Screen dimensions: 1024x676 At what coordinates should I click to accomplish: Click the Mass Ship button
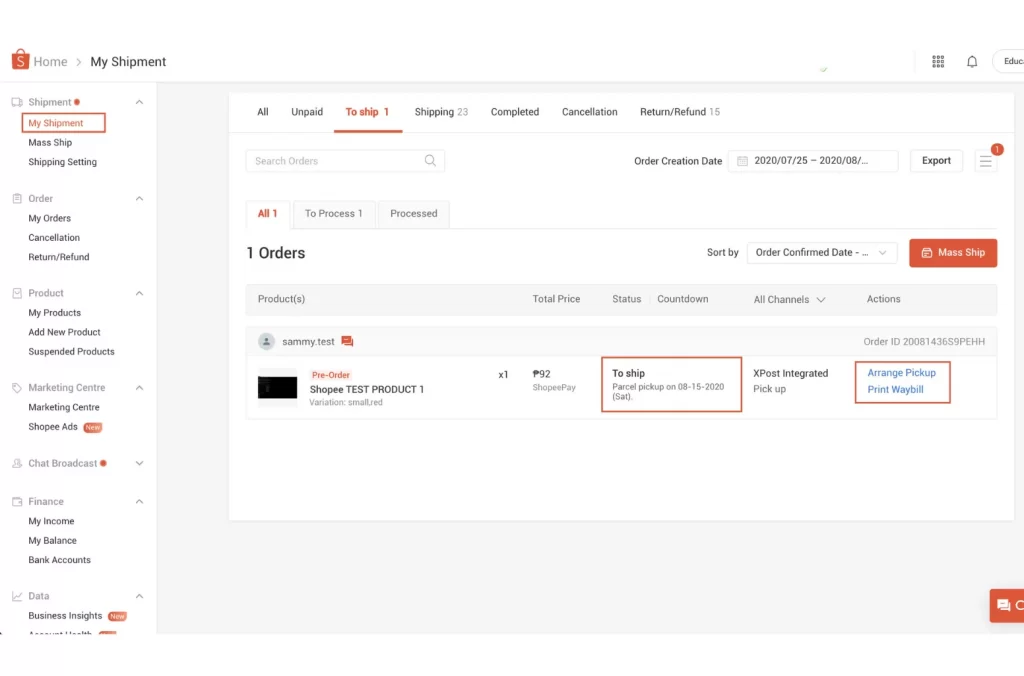(953, 253)
